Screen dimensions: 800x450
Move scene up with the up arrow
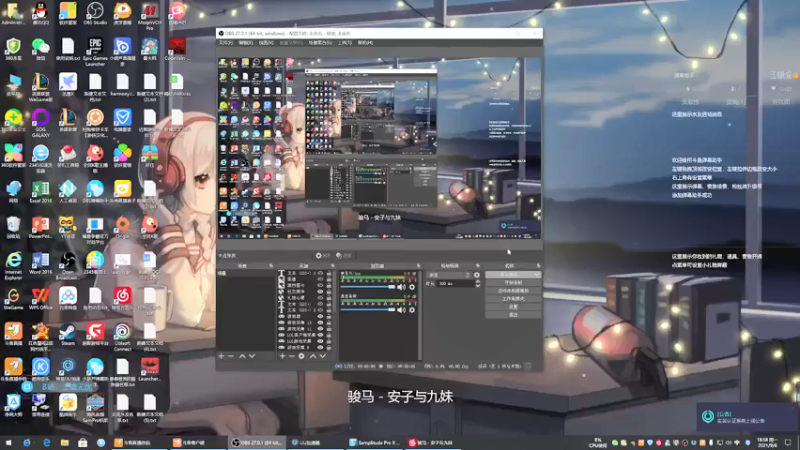[x=242, y=356]
